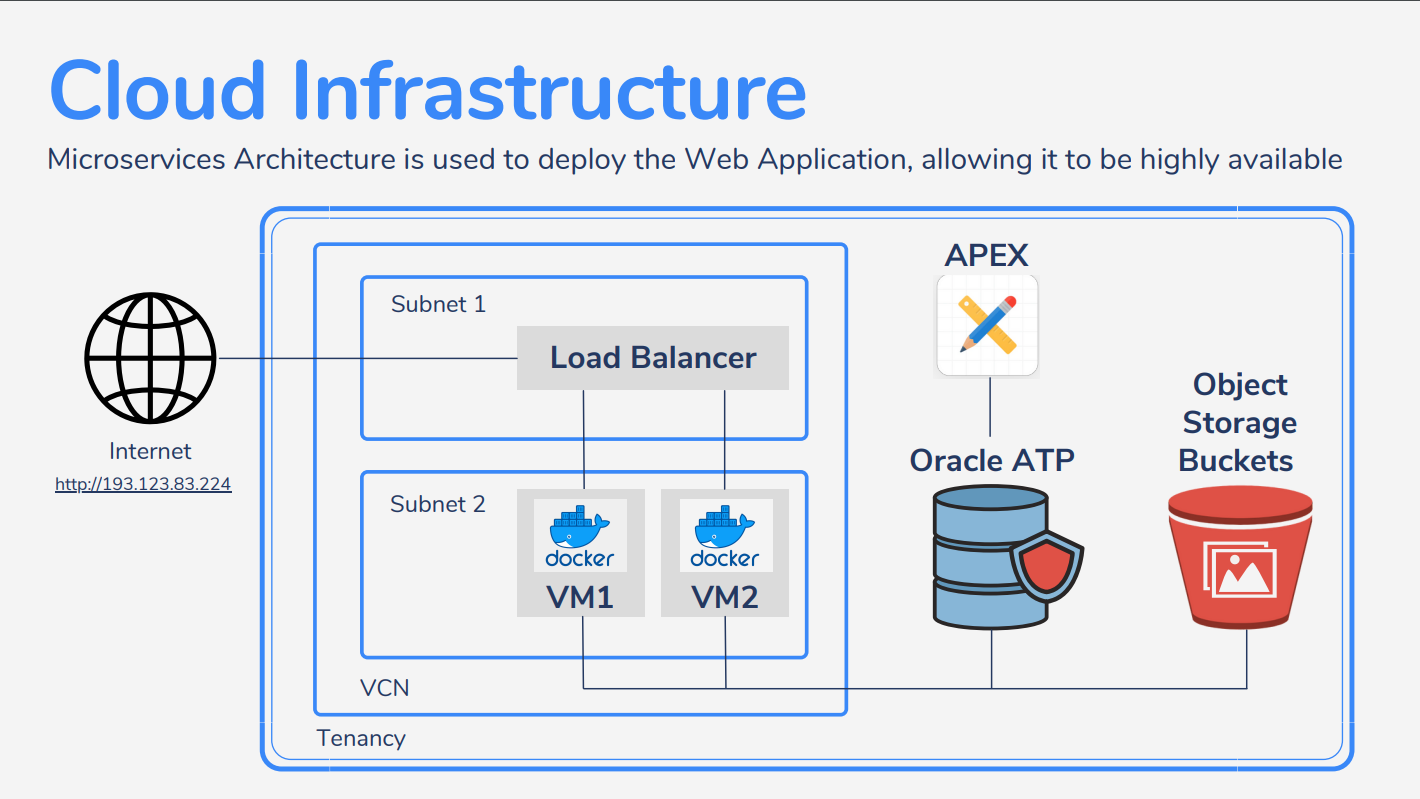
Task: Click the VCN label
Action: coord(384,688)
